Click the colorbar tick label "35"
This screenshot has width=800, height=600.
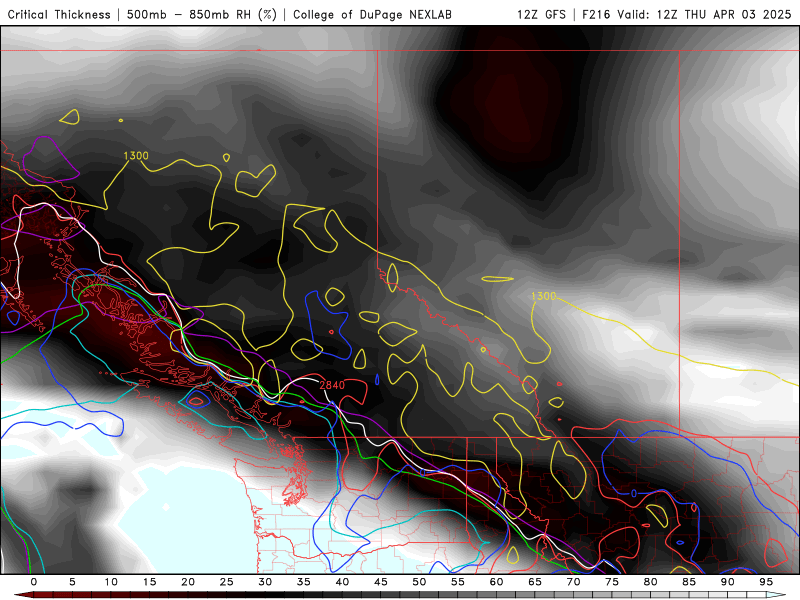pyautogui.click(x=304, y=582)
